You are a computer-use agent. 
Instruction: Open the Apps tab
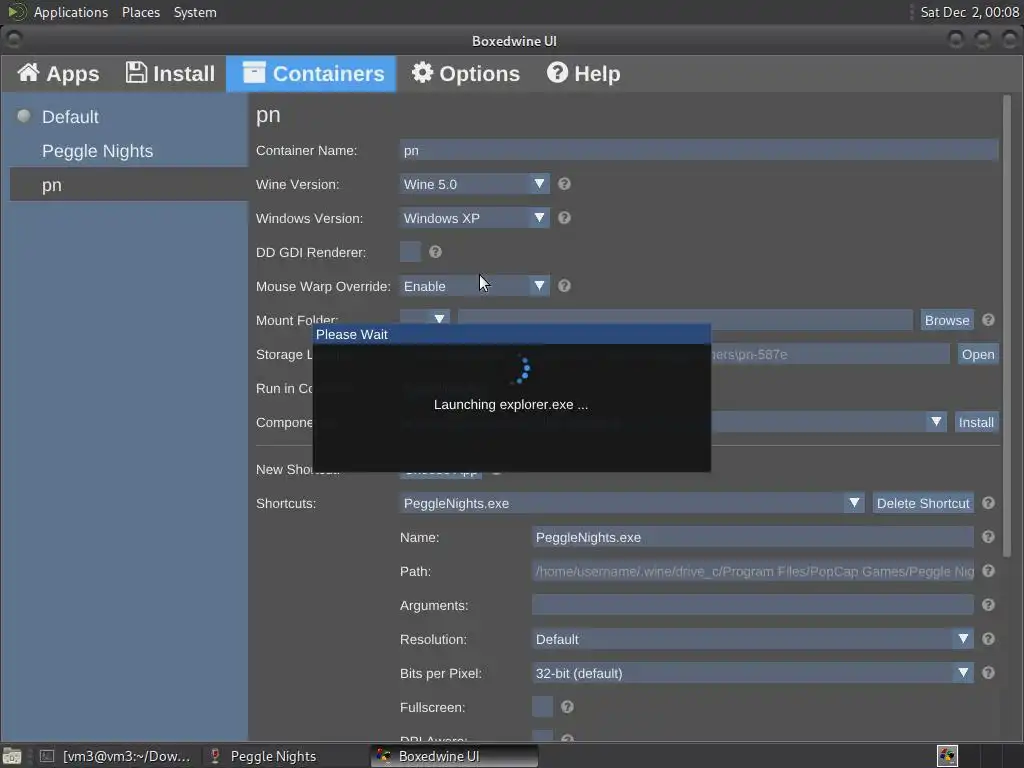(57, 74)
